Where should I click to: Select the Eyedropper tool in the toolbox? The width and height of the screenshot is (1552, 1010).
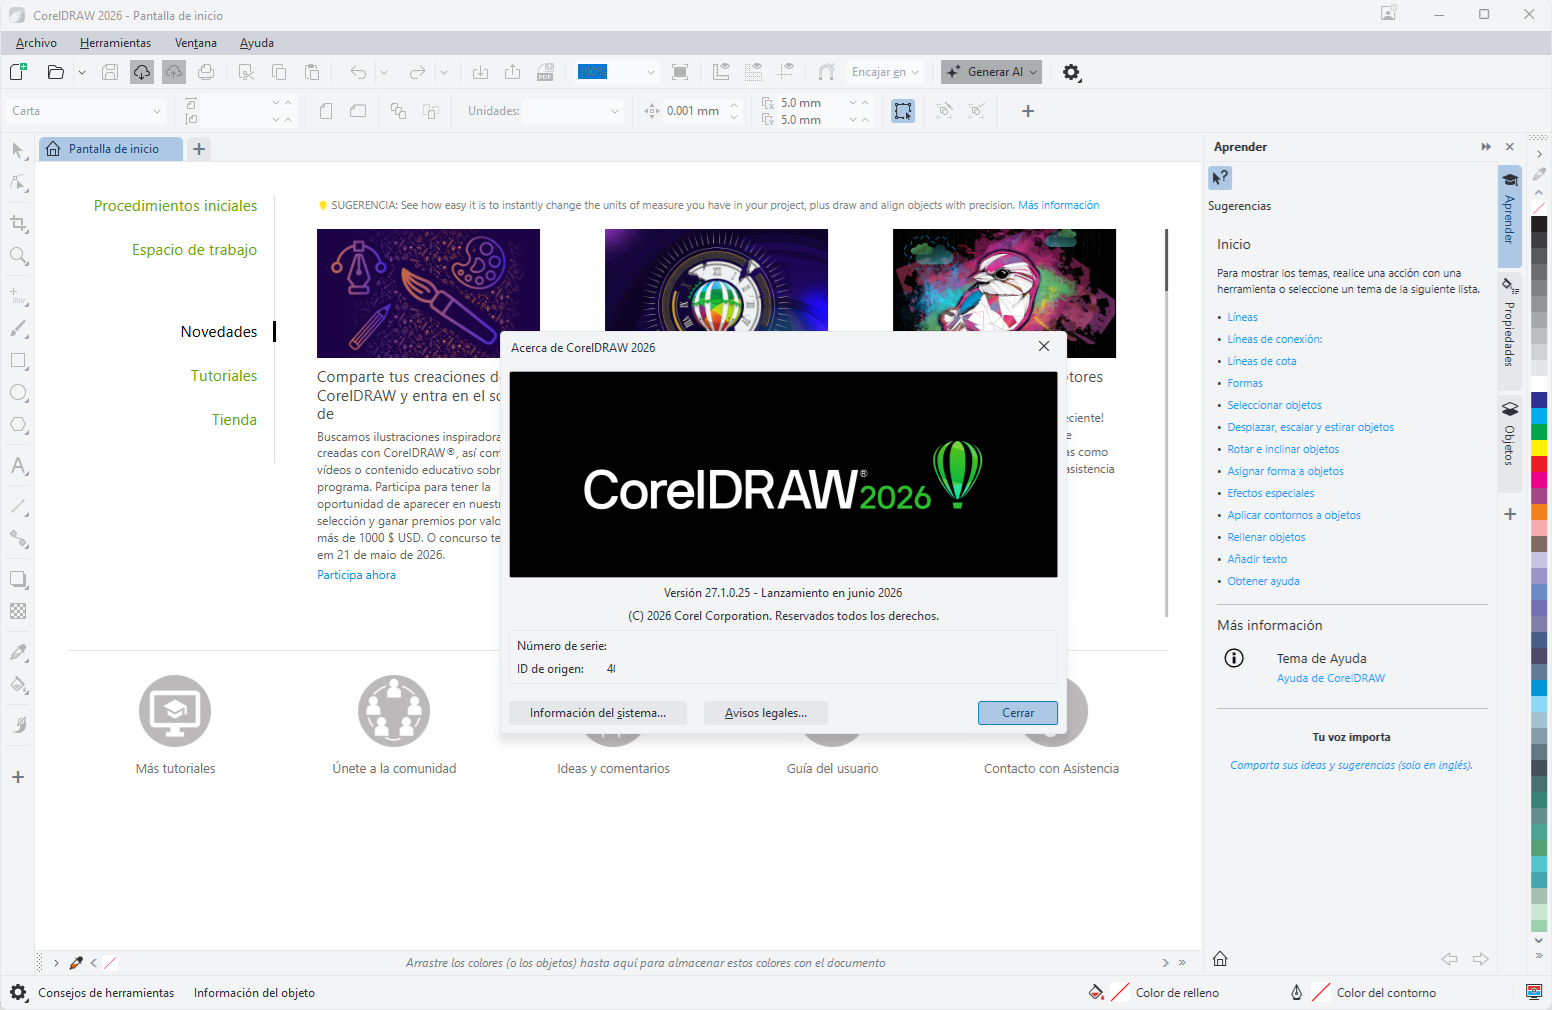tap(18, 652)
